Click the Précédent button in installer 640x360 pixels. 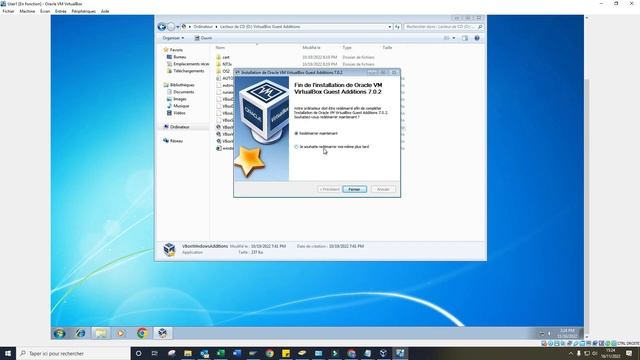coord(329,189)
